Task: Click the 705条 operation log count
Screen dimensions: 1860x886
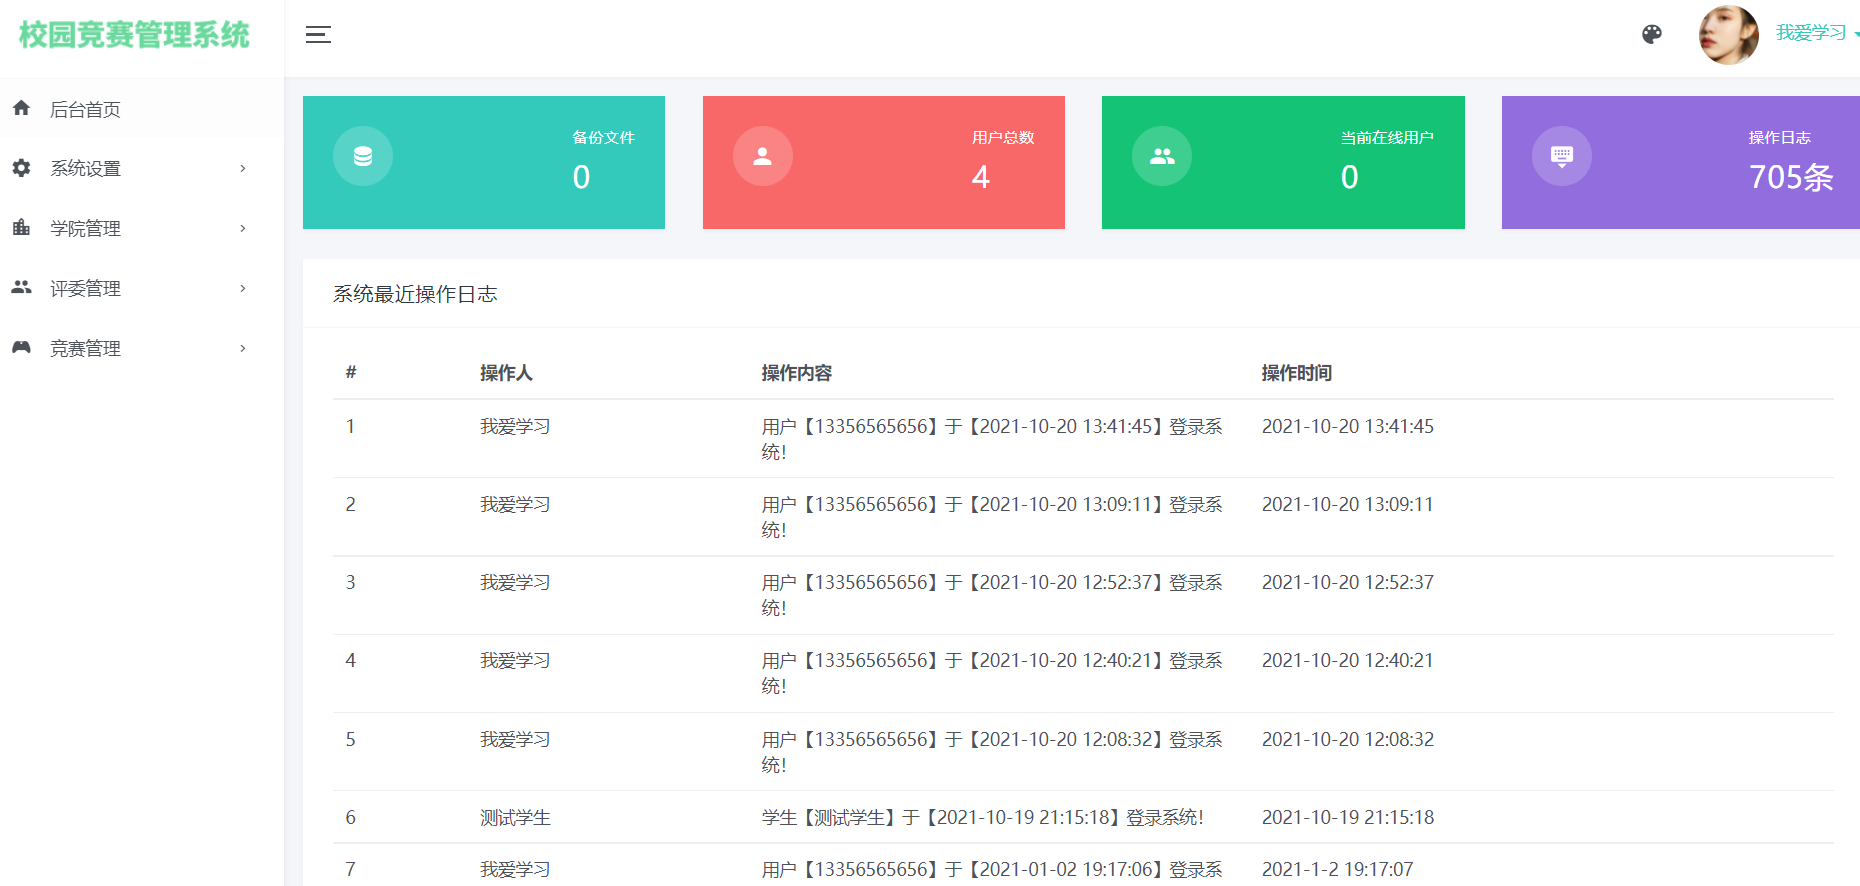Action: point(1790,177)
